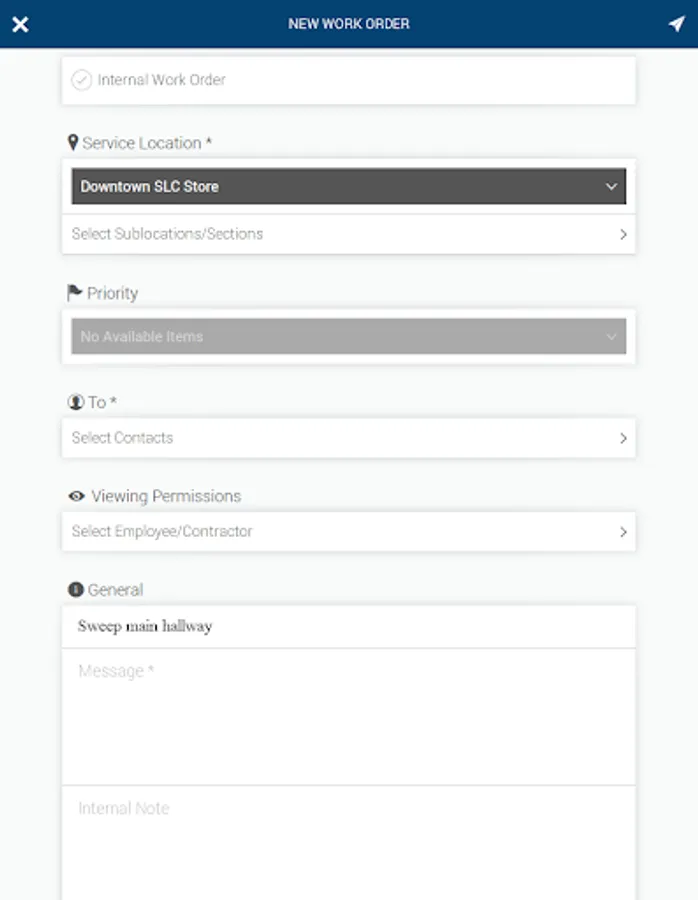Toggle the Internal Work Order checkbox

click(82, 80)
